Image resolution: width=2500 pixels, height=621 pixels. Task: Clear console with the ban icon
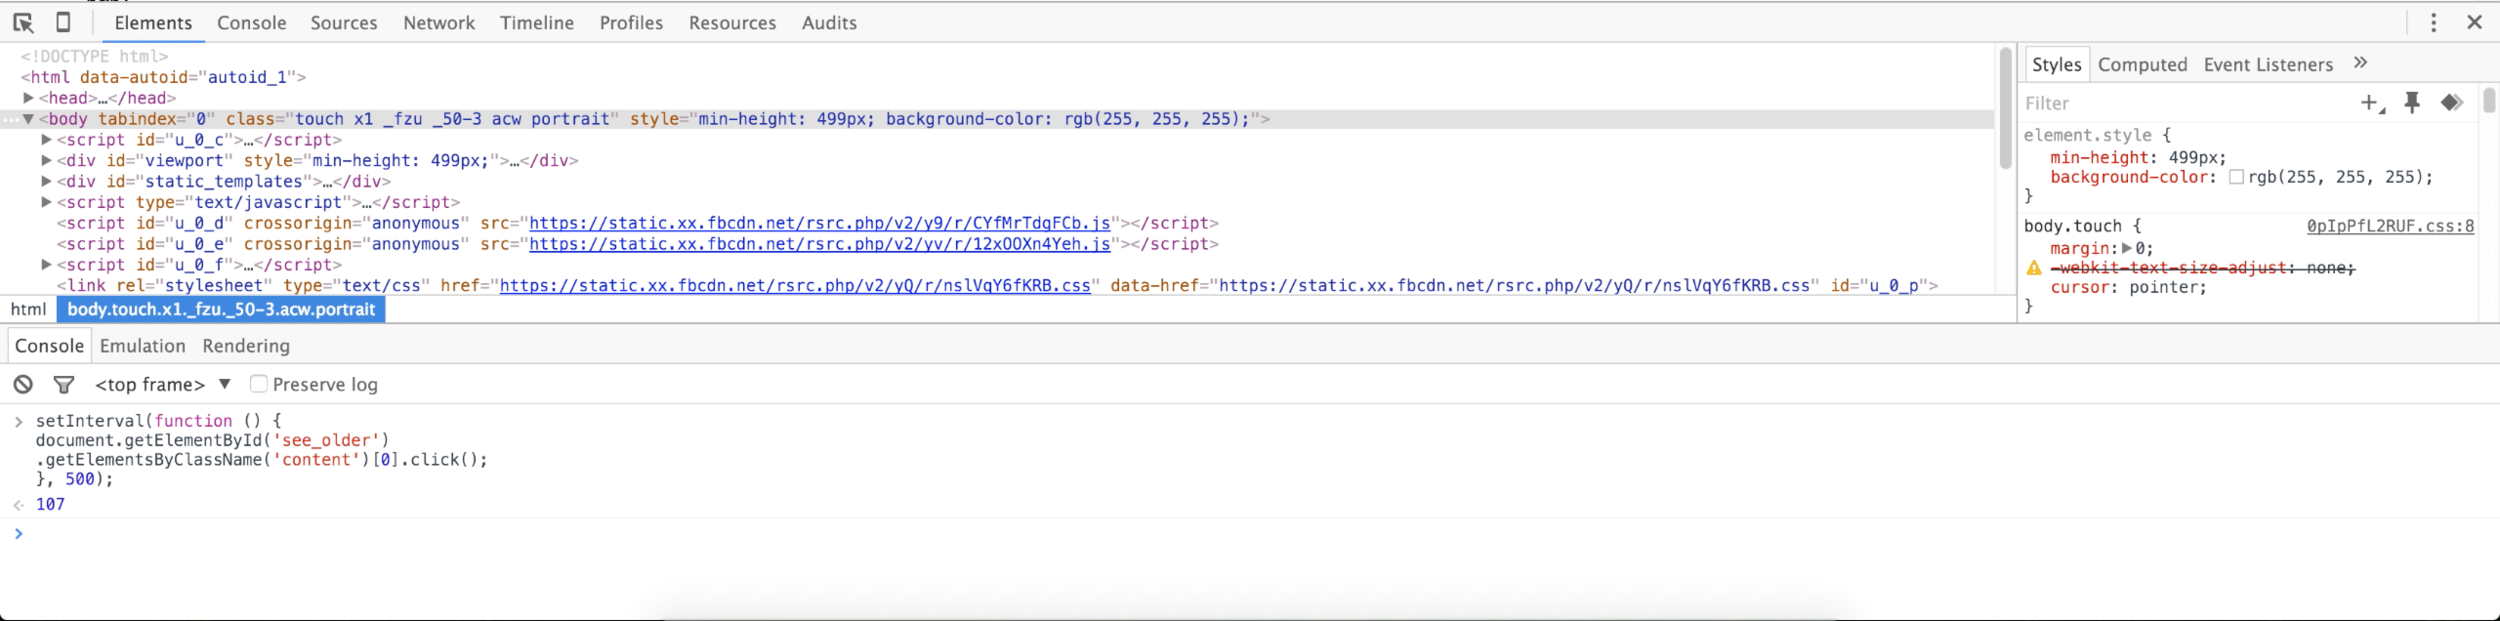tap(23, 384)
